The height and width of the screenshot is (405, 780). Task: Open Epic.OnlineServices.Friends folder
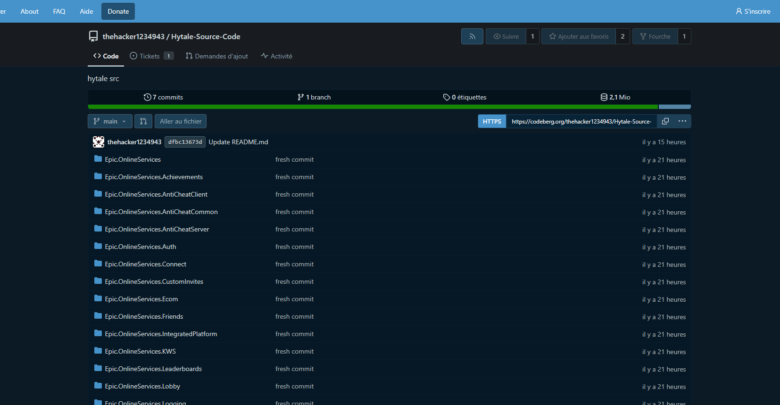tap(144, 316)
